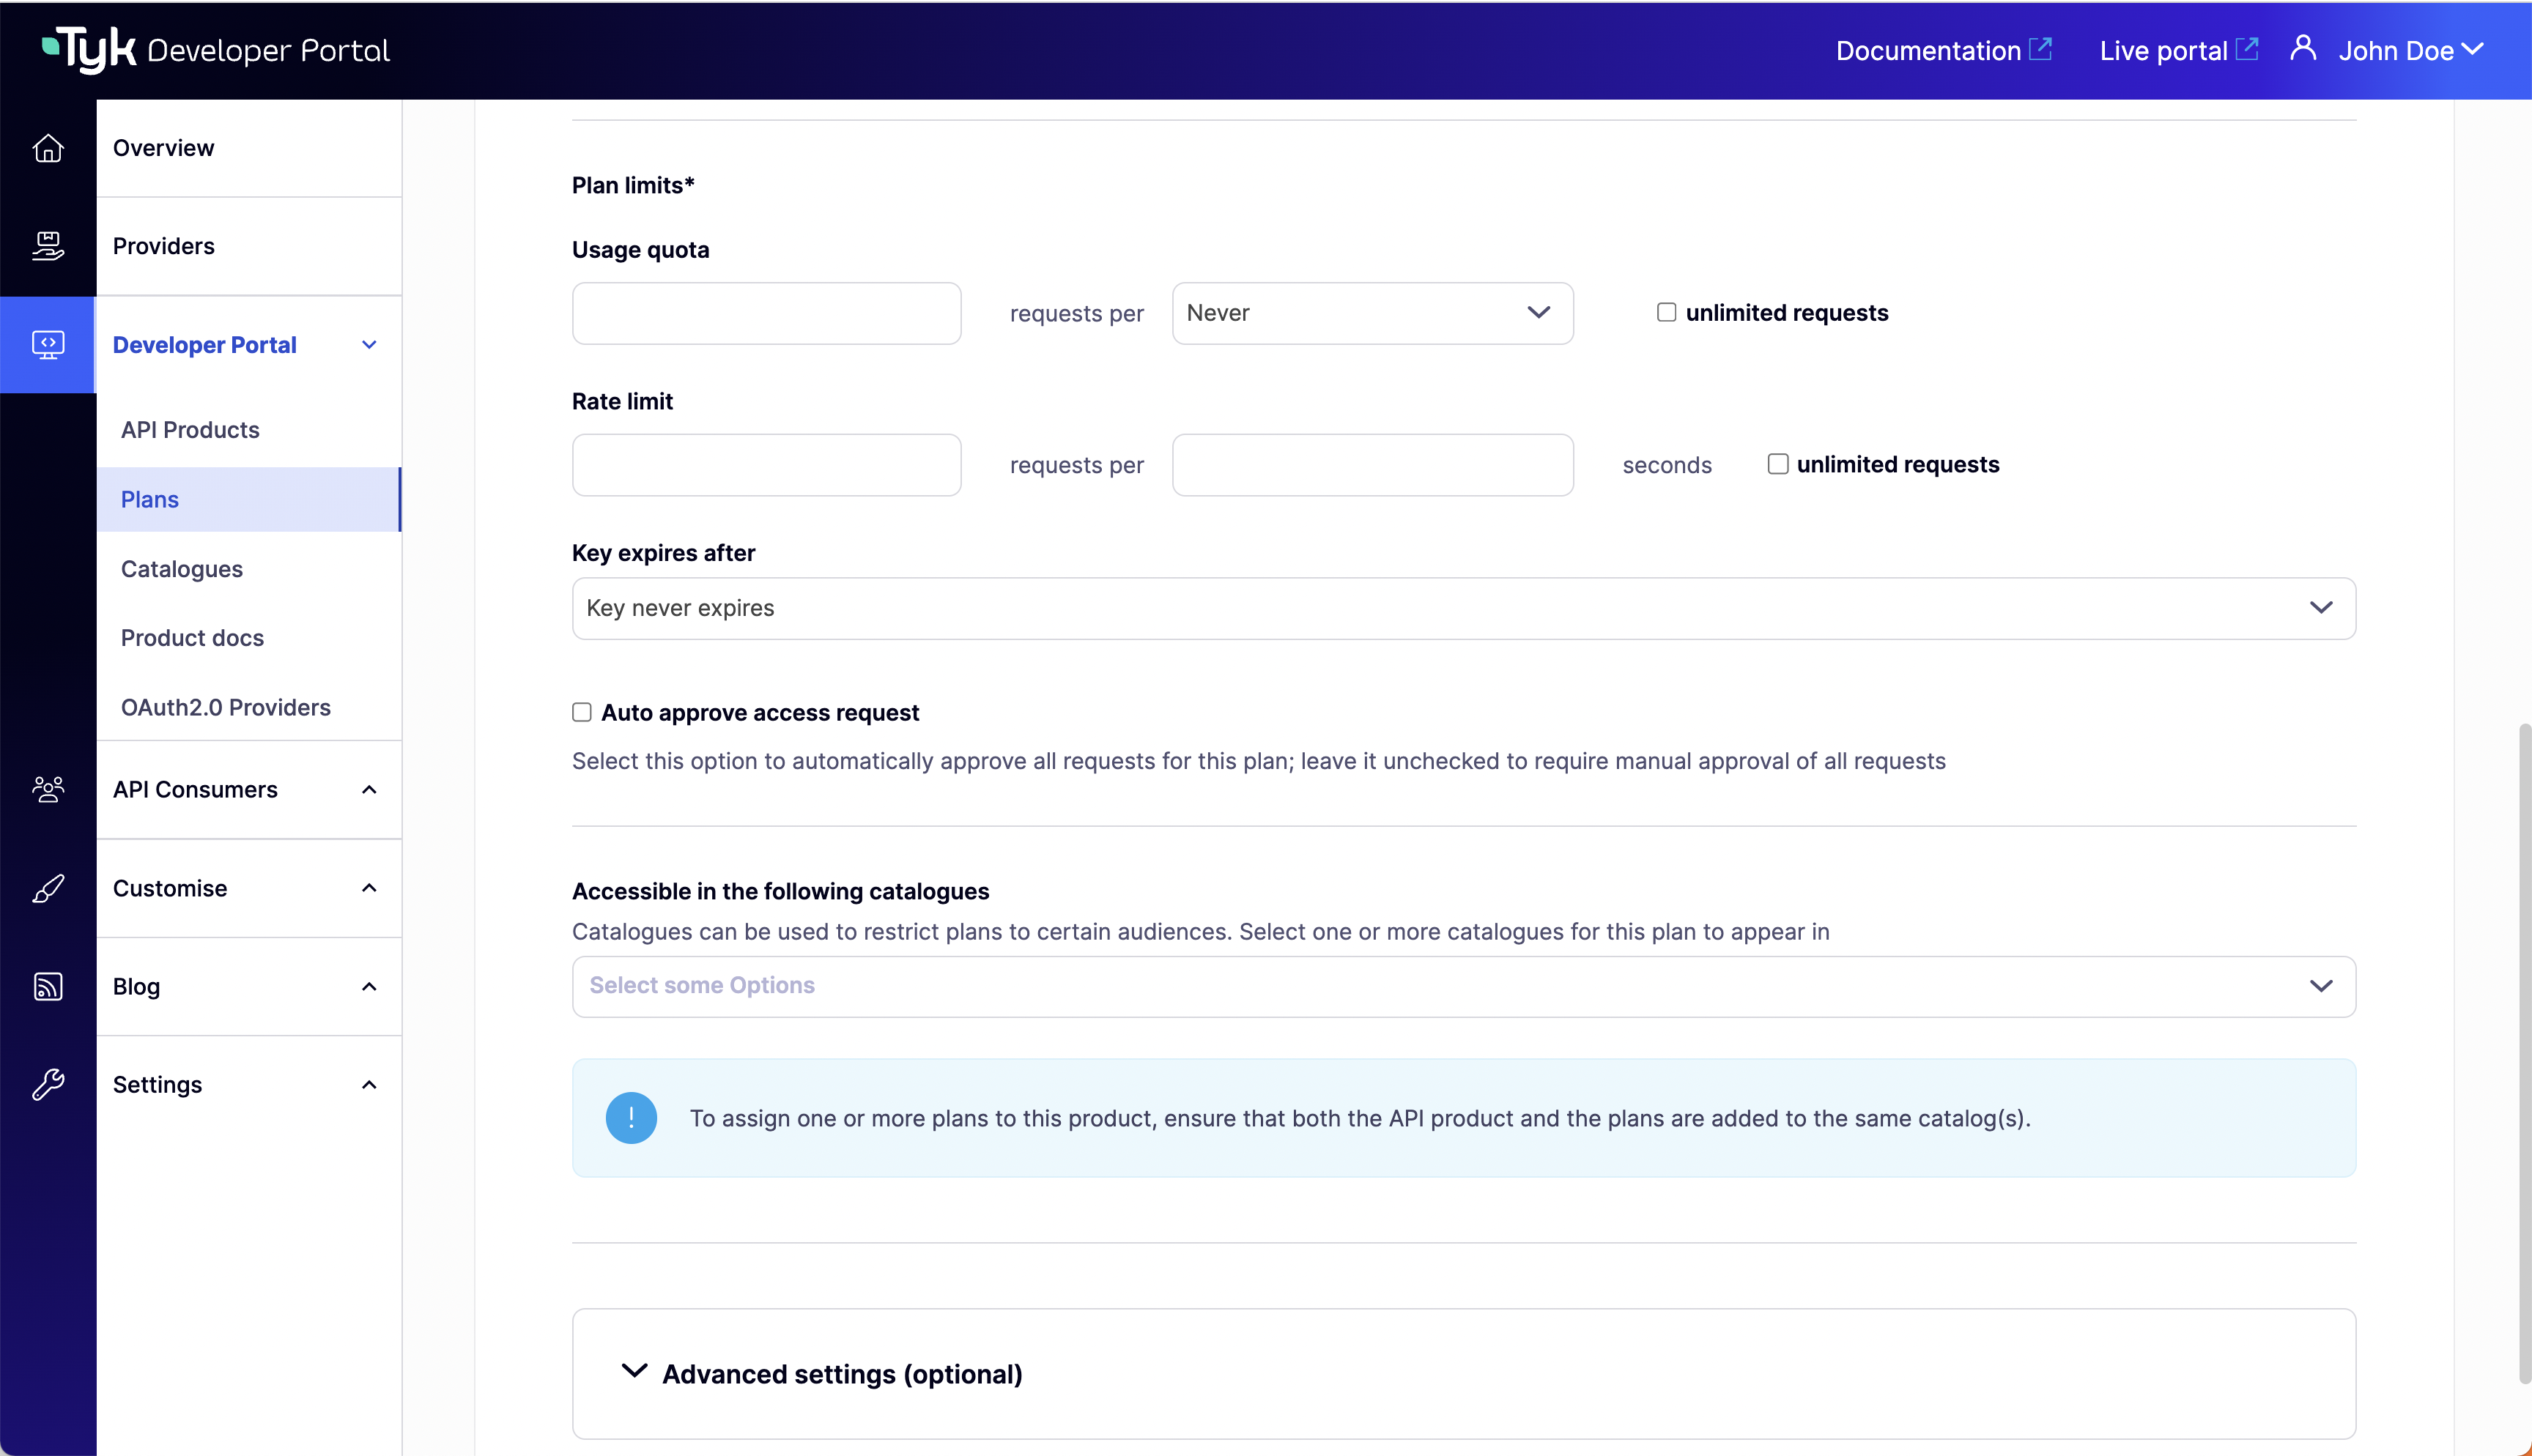The image size is (2532, 1456).
Task: Click the Blog RSS feed icon
Action: tap(48, 987)
